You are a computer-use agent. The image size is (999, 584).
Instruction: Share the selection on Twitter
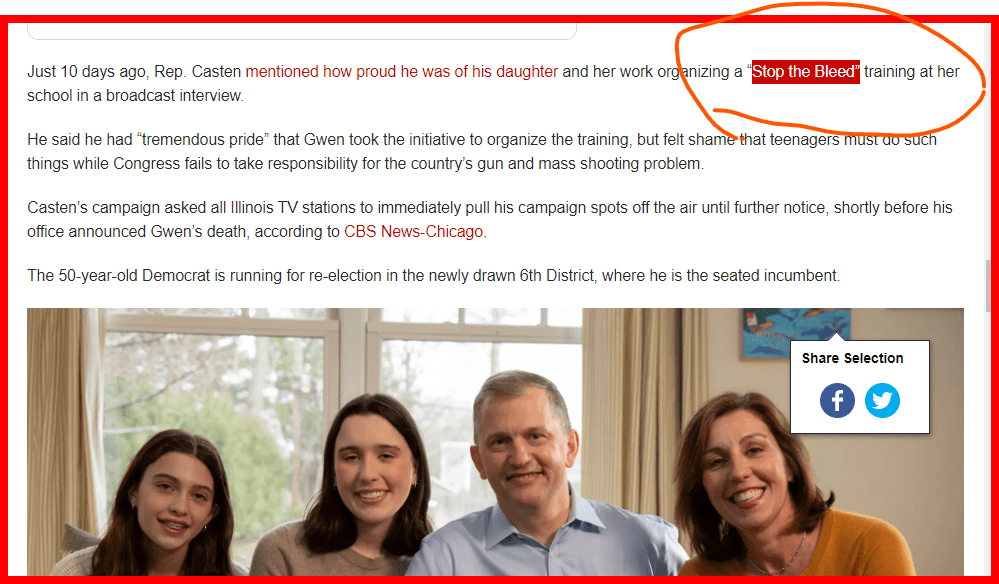(x=882, y=400)
